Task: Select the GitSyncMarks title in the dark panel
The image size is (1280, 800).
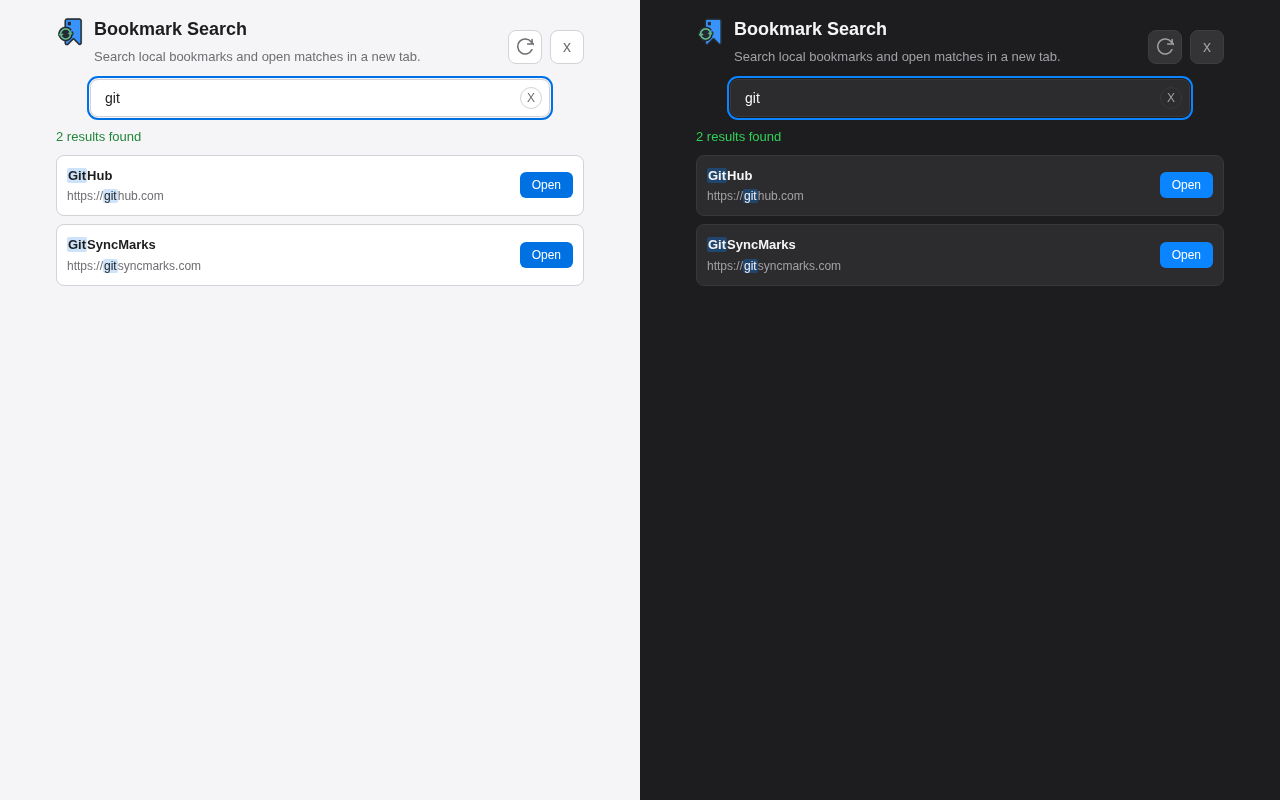Action: (751, 244)
